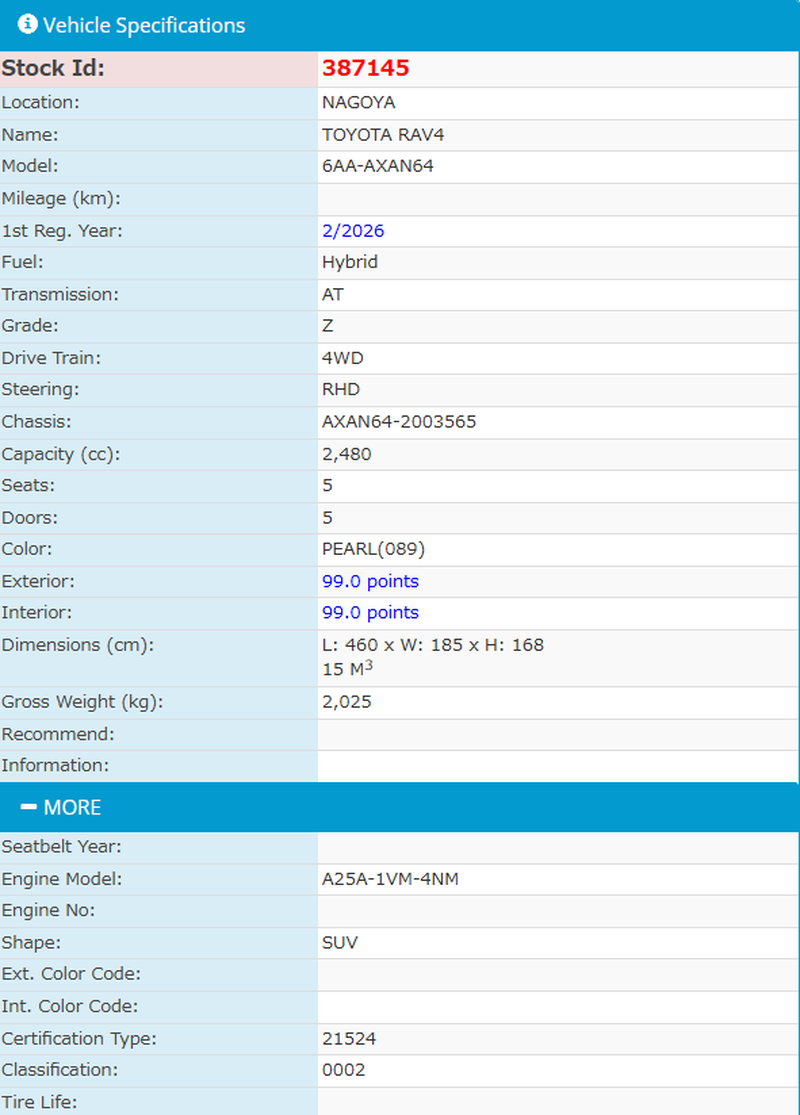Click the Stock Id: label

[53, 68]
